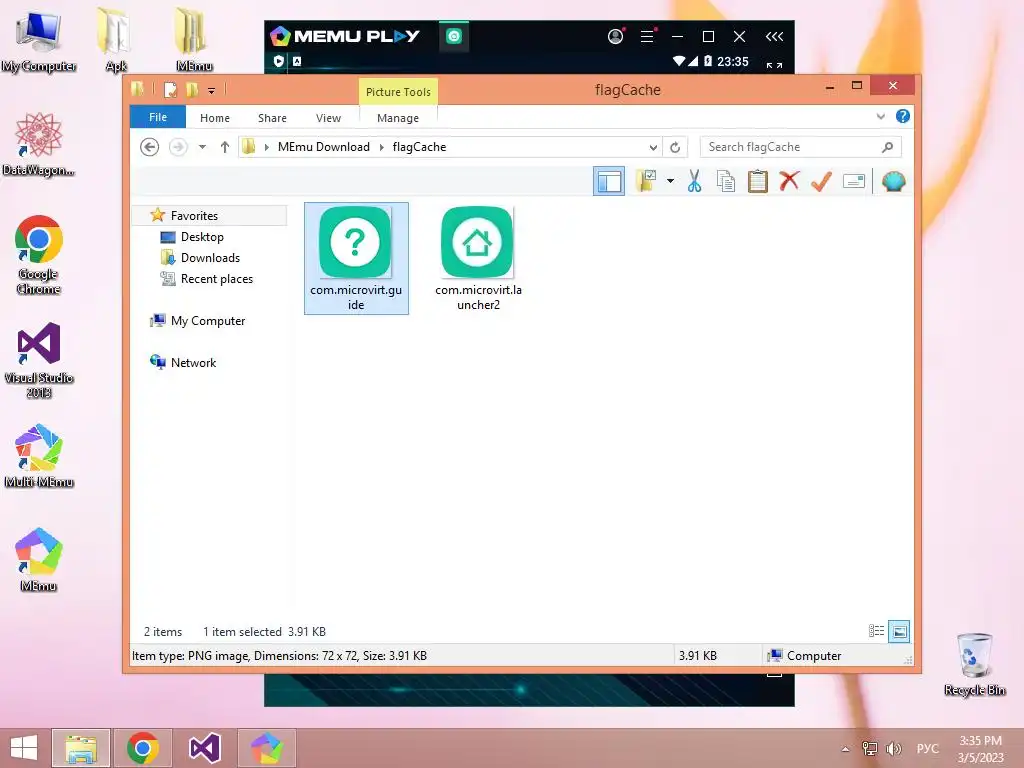Click the Cut scissors icon
This screenshot has height=768, width=1024.
coord(694,181)
